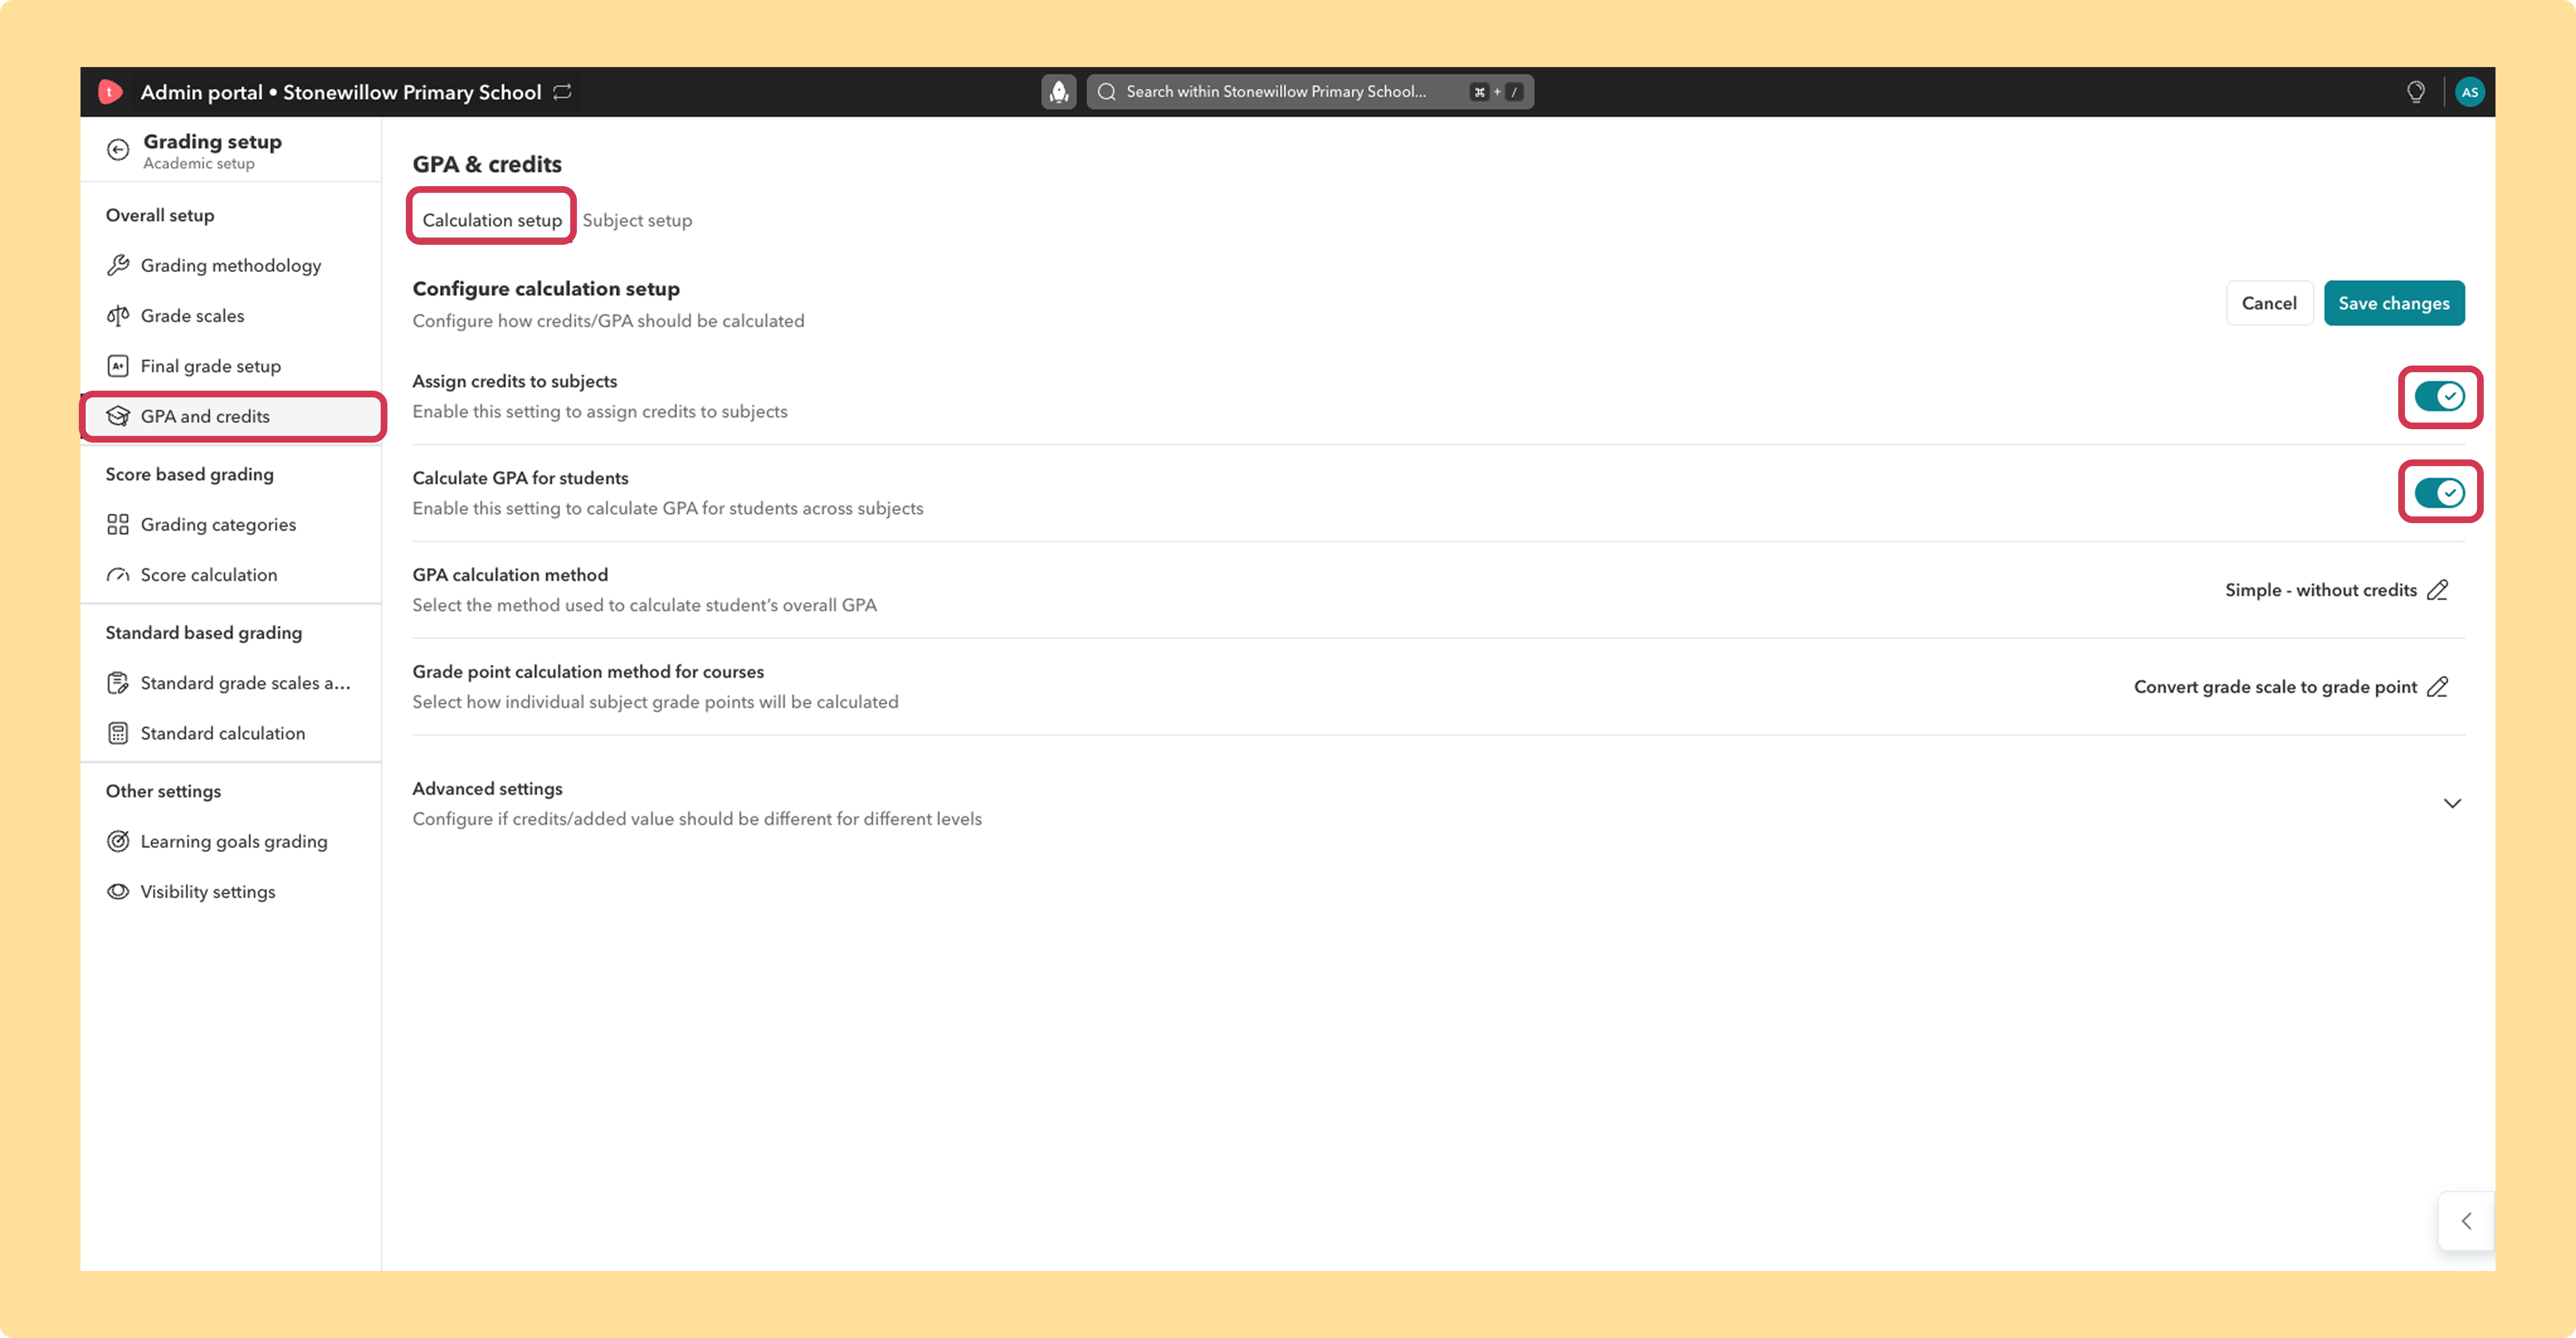The height and width of the screenshot is (1338, 2576).
Task: Click the search keyboard shortcut hint
Action: (1496, 92)
